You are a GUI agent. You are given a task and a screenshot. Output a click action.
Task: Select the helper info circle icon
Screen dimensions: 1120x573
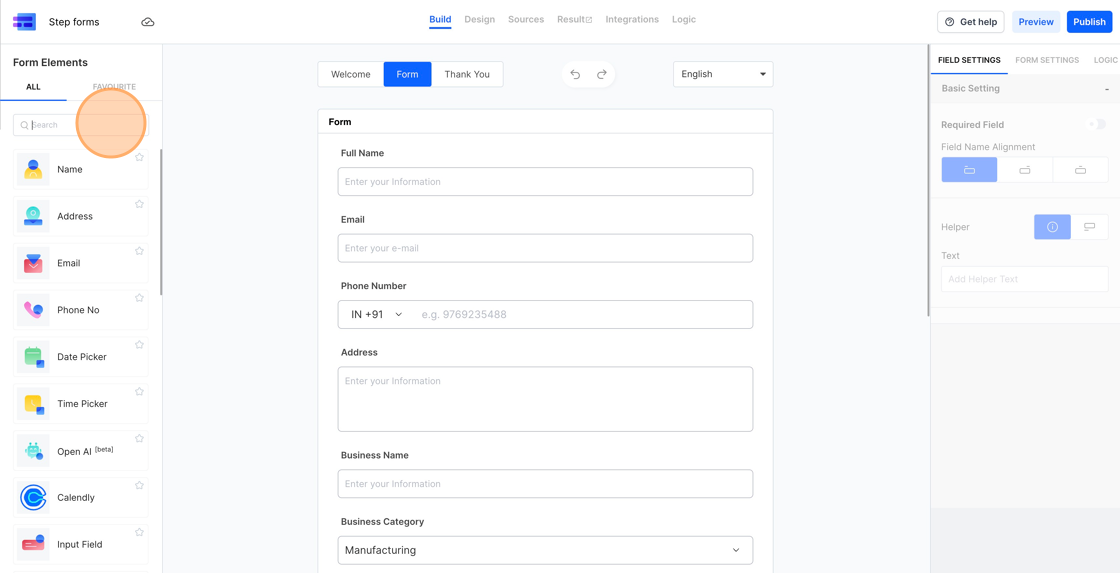click(x=1052, y=227)
